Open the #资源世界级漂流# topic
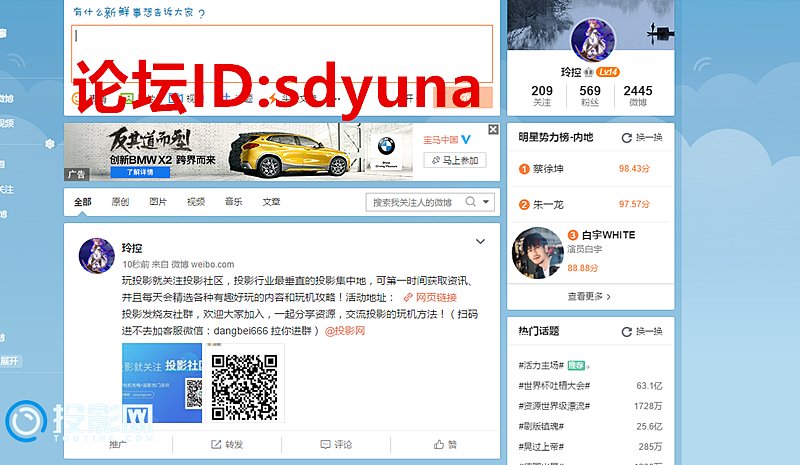Screen dimensions: 800x465 554,406
